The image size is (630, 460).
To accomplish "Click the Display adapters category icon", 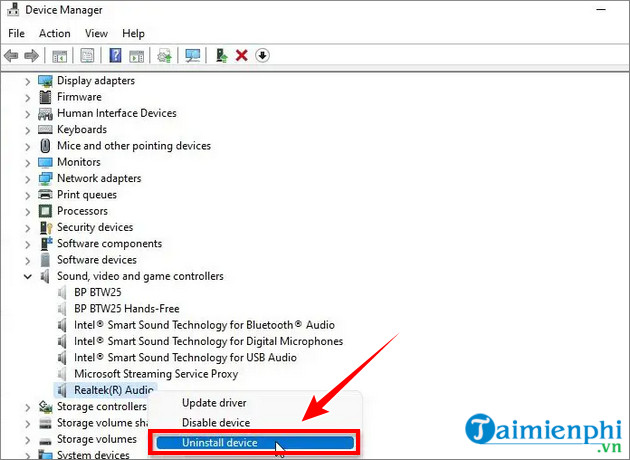I will [45, 81].
